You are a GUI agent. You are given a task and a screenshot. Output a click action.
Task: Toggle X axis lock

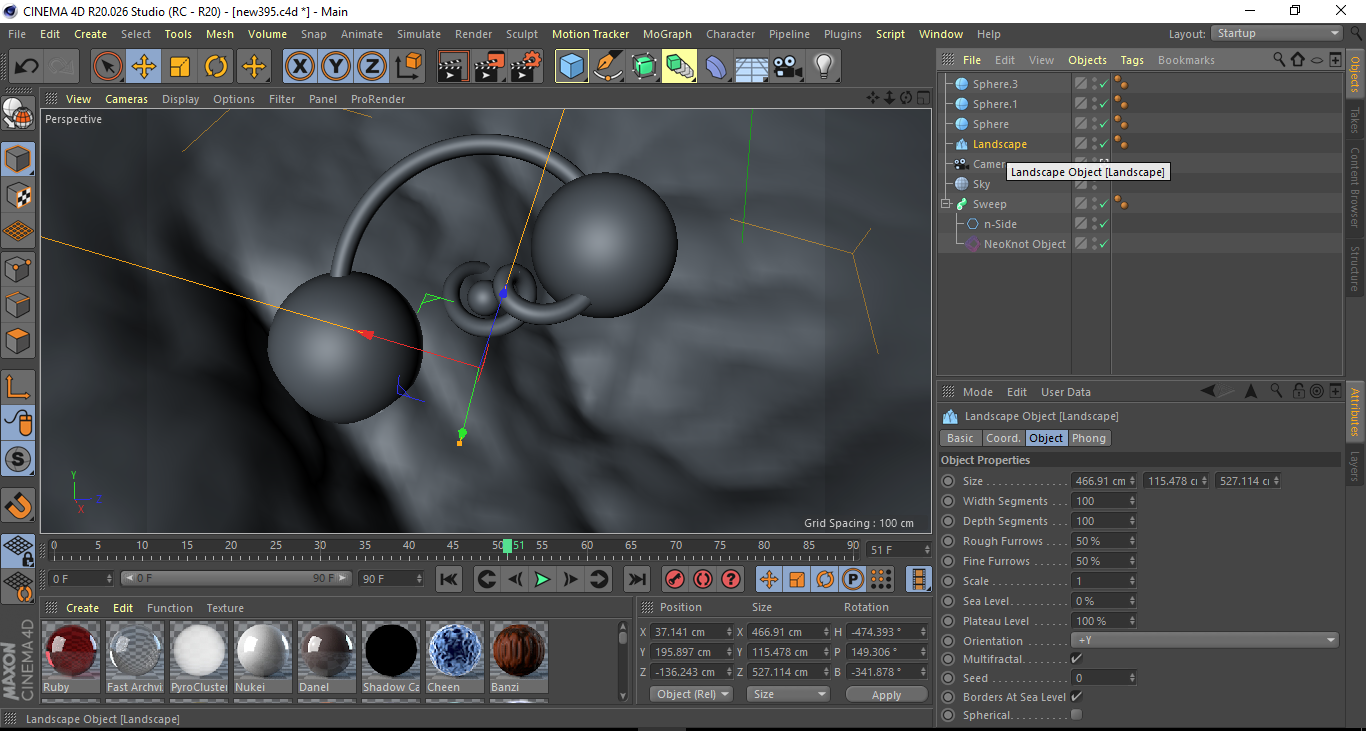pyautogui.click(x=299, y=67)
